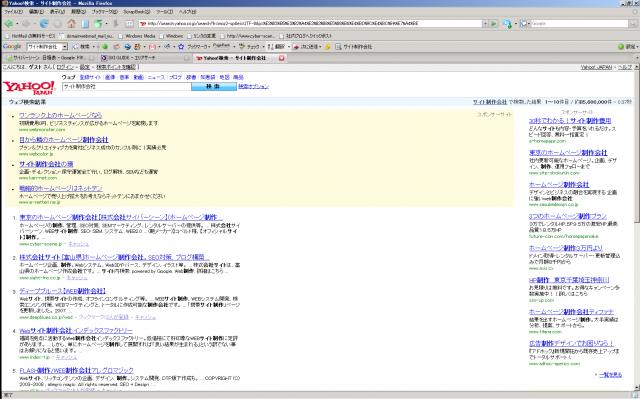Image resolution: width=640 pixels, height=399 pixels.
Task: Open the ScrapBook menu
Action: pos(136,12)
